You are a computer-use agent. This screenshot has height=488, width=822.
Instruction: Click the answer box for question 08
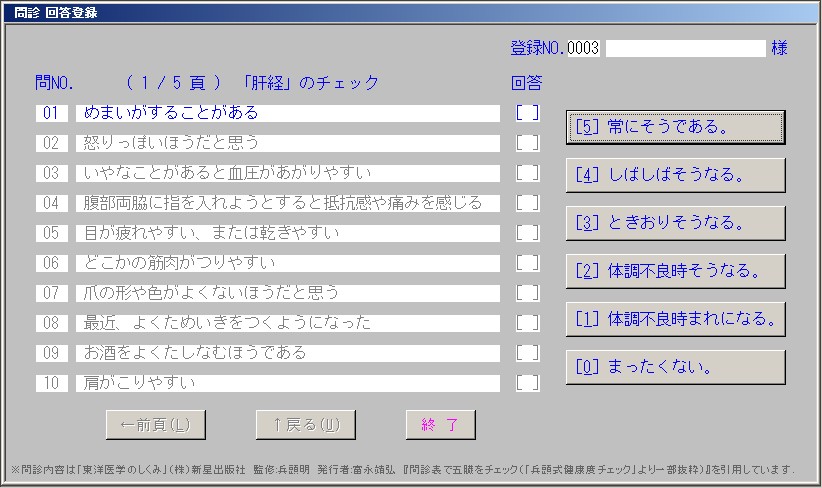pos(527,323)
